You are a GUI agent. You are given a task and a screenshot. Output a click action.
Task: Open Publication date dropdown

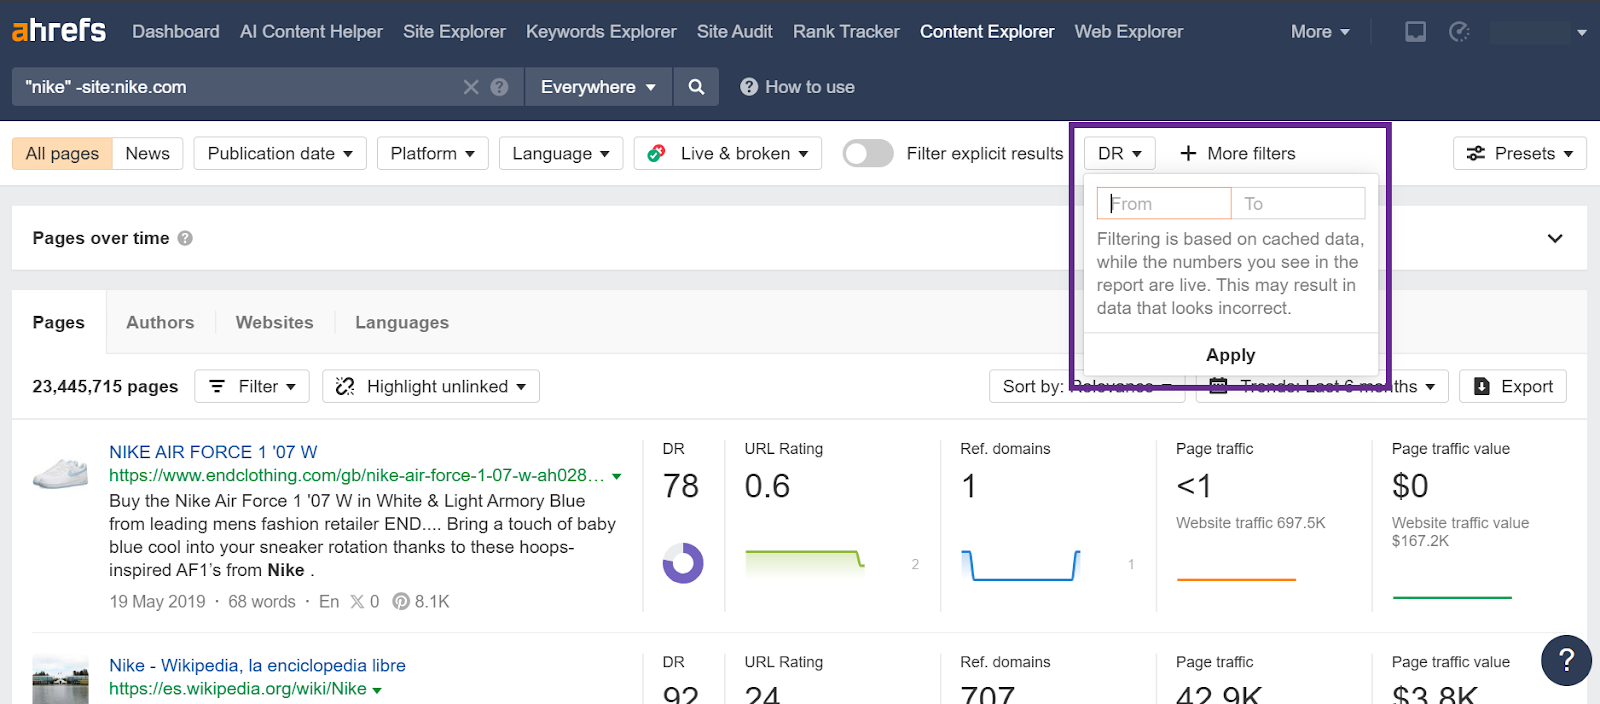point(280,153)
